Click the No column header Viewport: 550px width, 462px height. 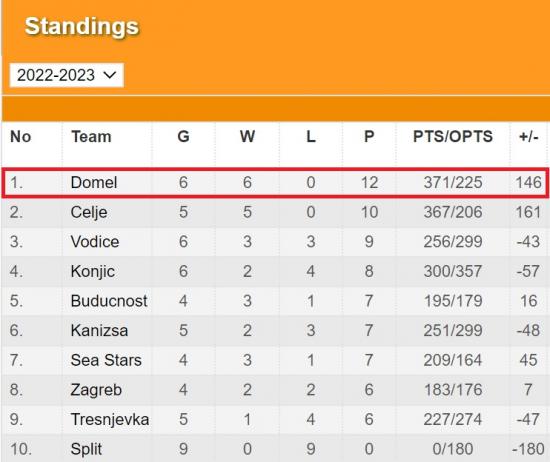21,136
